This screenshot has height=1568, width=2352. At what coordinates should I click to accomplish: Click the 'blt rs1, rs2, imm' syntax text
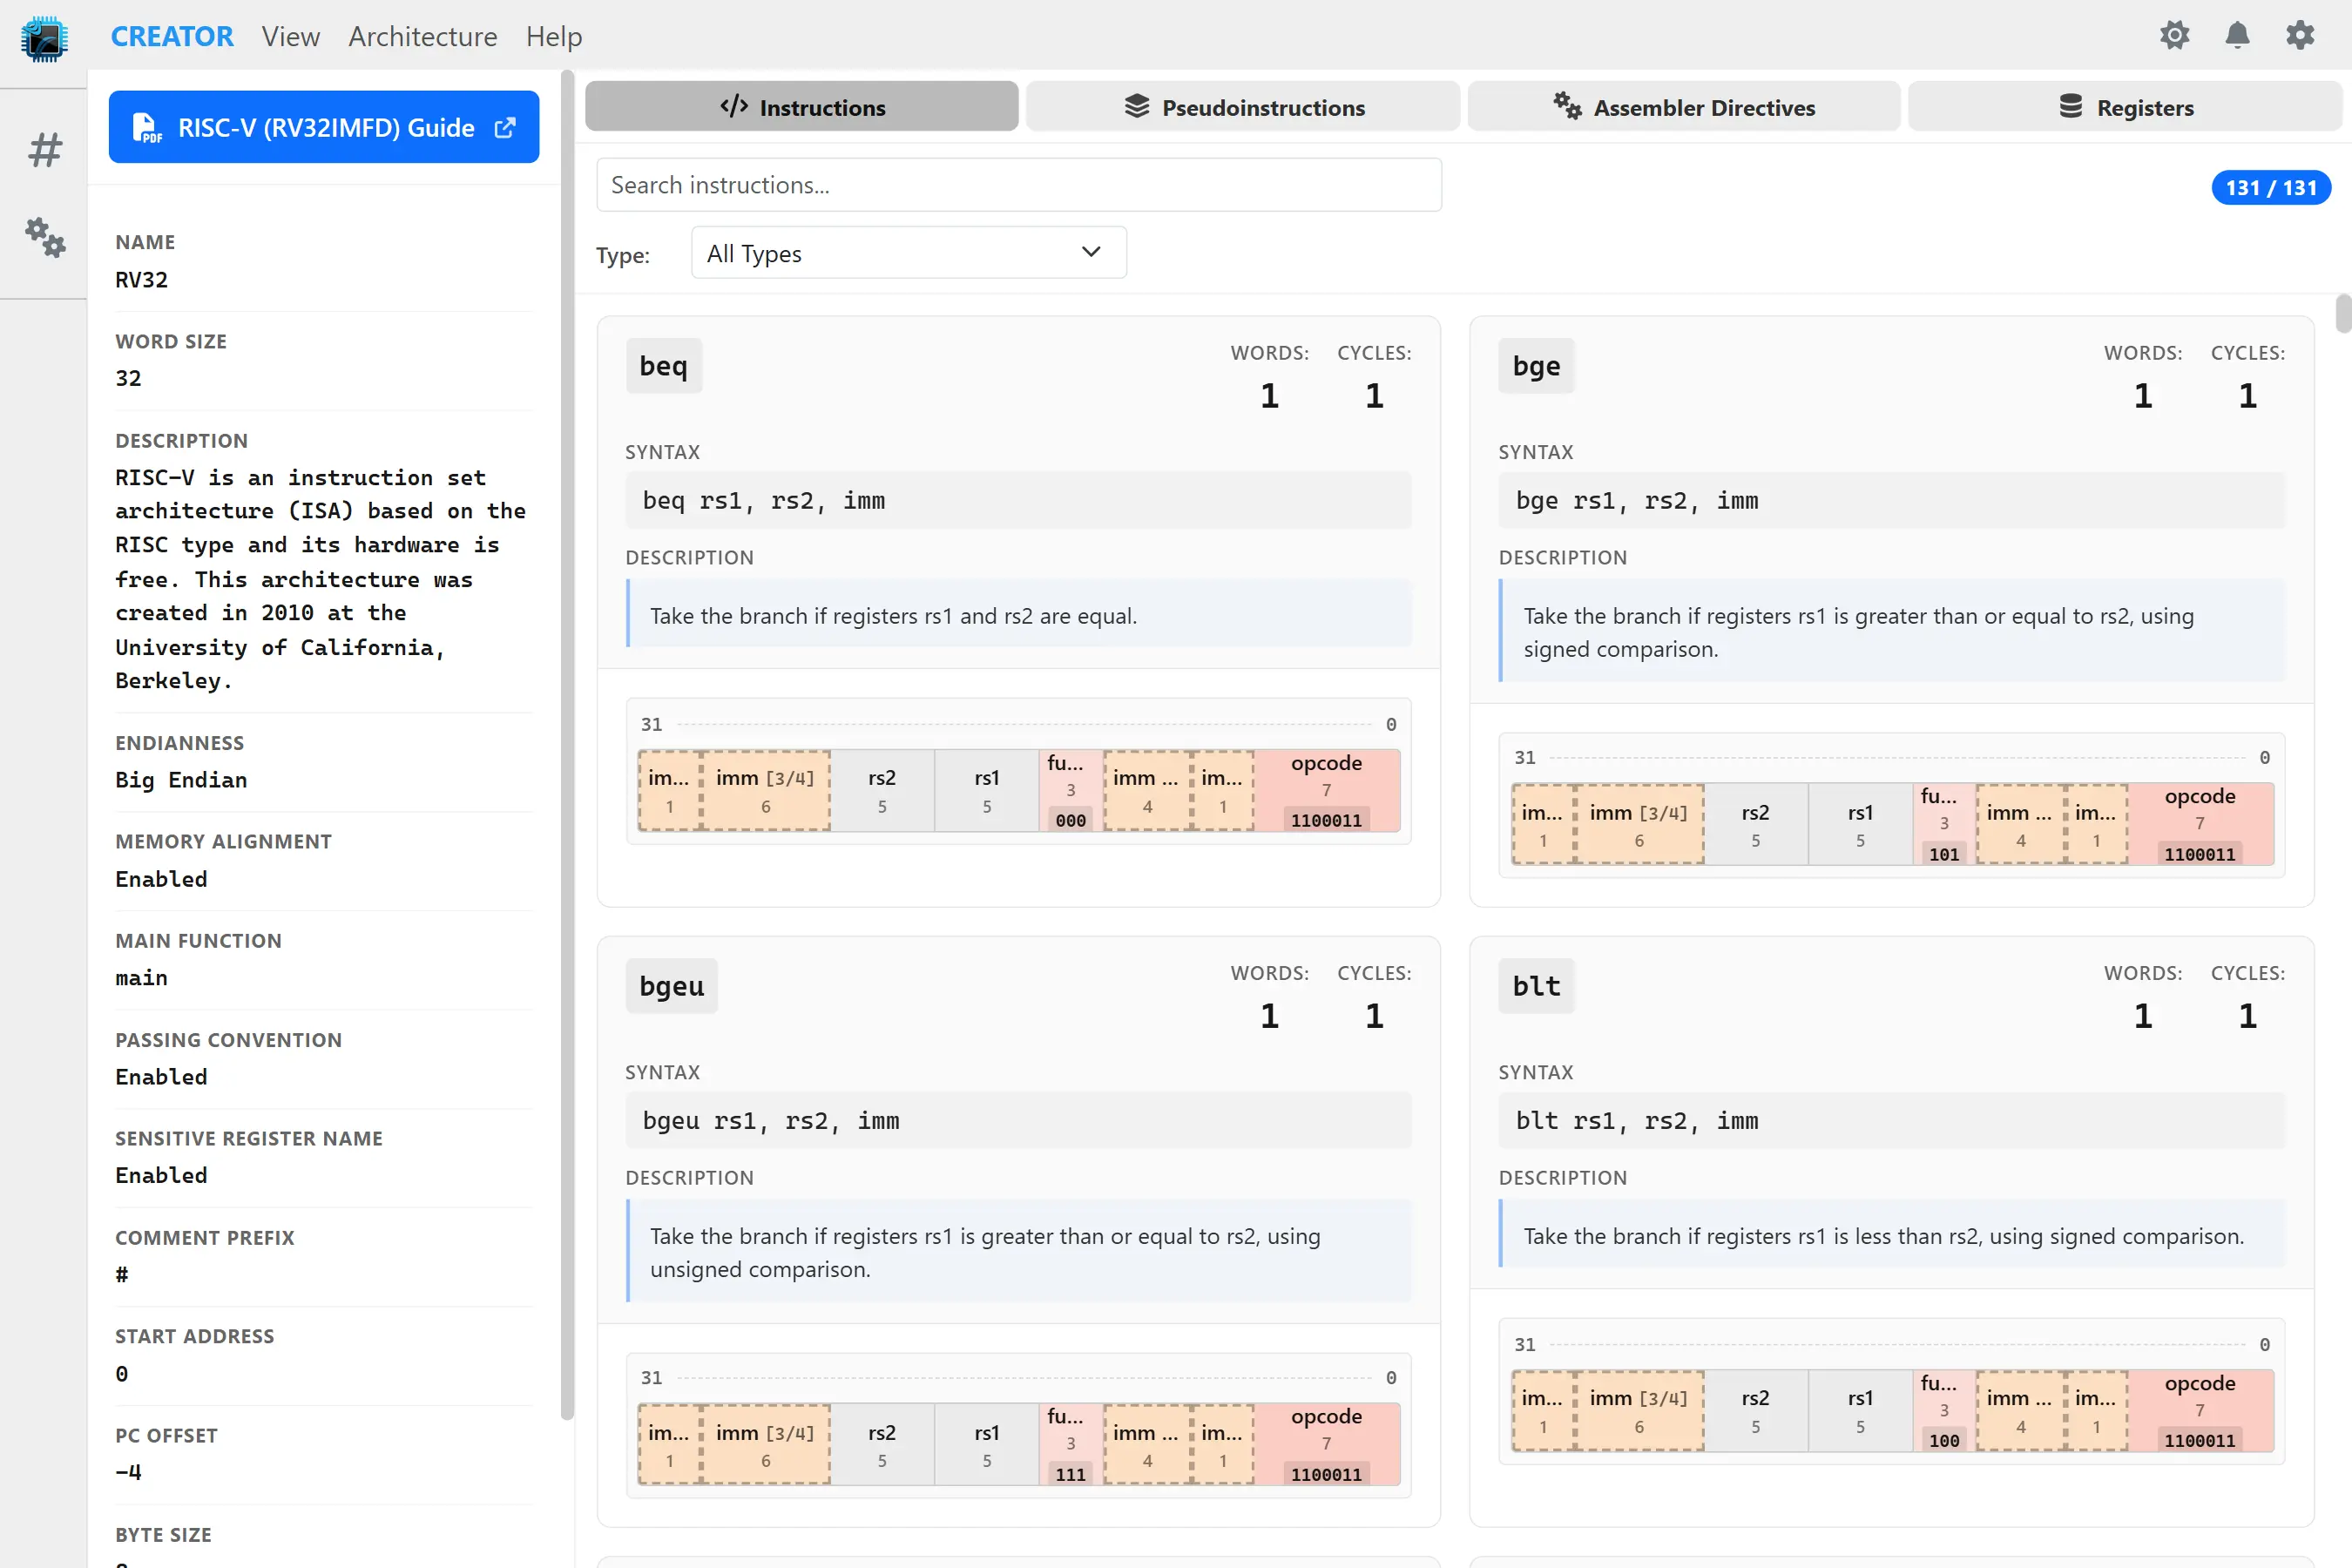pyautogui.click(x=1637, y=1120)
